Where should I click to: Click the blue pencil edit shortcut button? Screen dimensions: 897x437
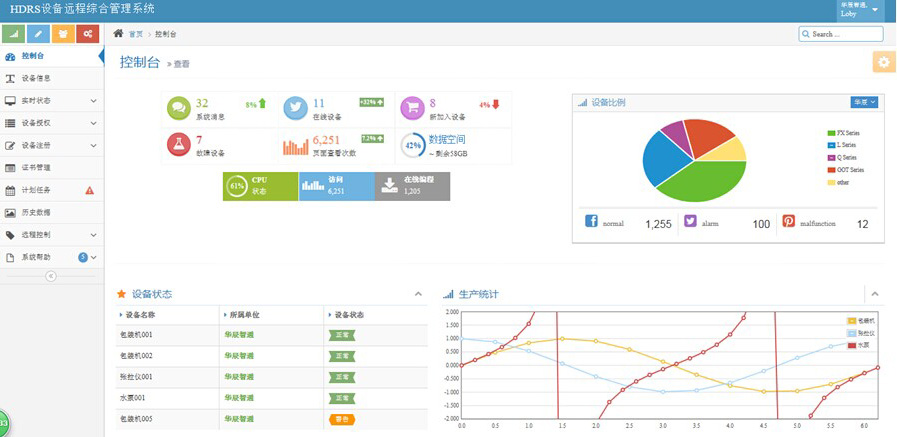(x=39, y=34)
